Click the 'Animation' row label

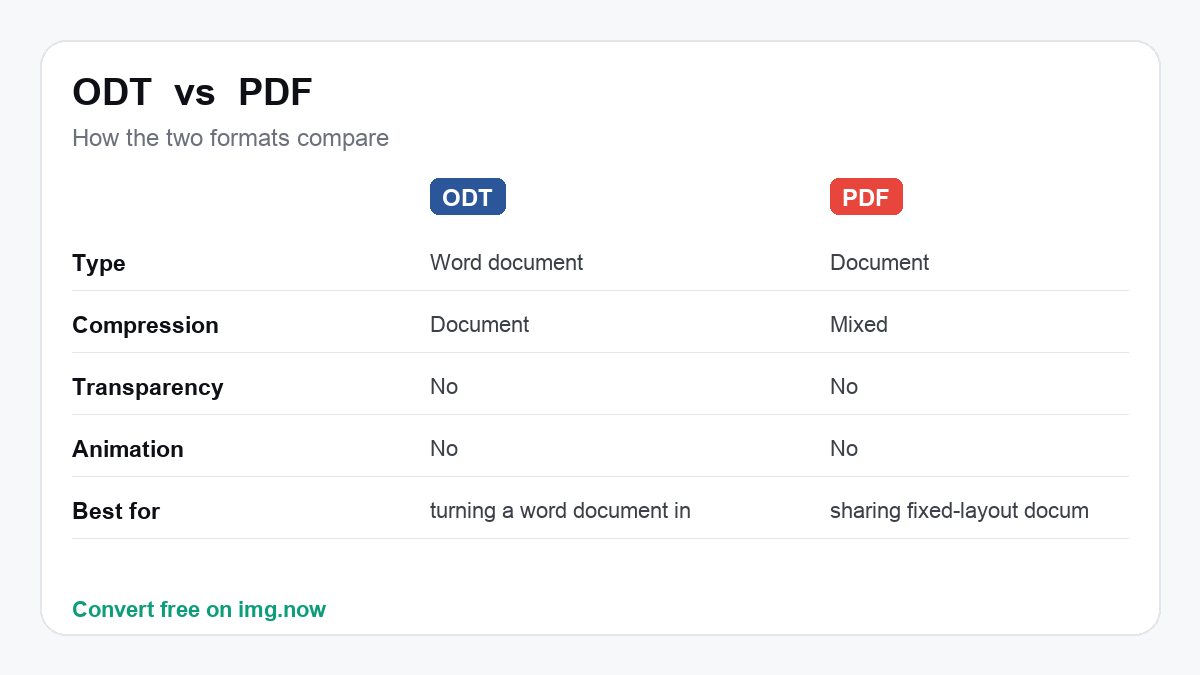tap(128, 449)
